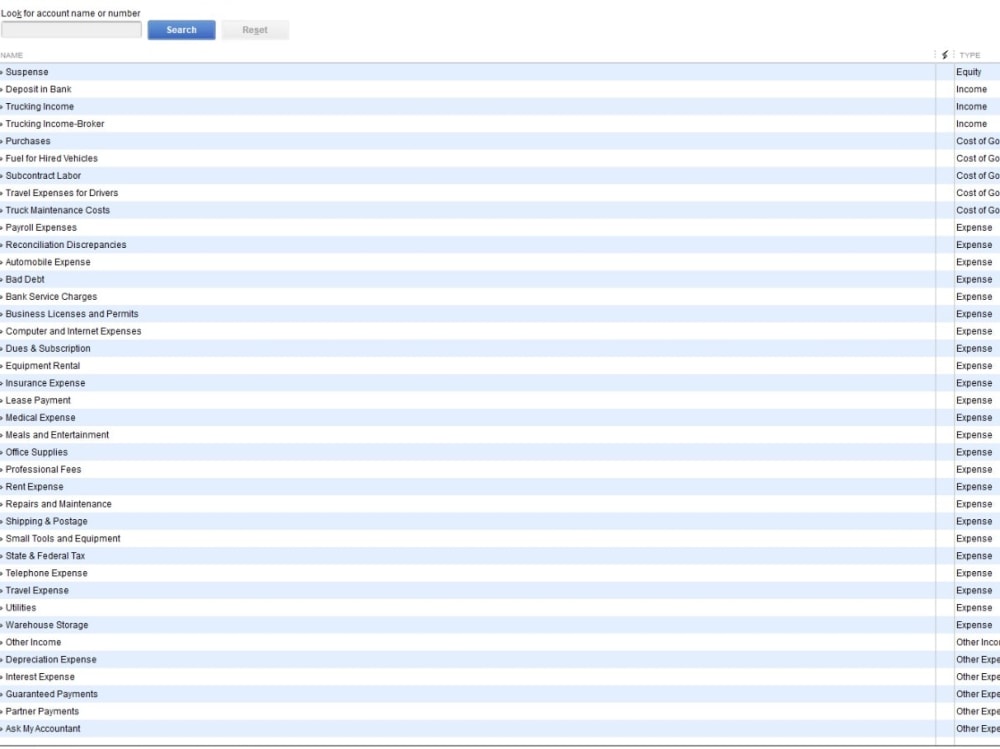Select the Deposit in Bank account name
Image resolution: width=1000 pixels, height=749 pixels.
pyautogui.click(x=38, y=89)
